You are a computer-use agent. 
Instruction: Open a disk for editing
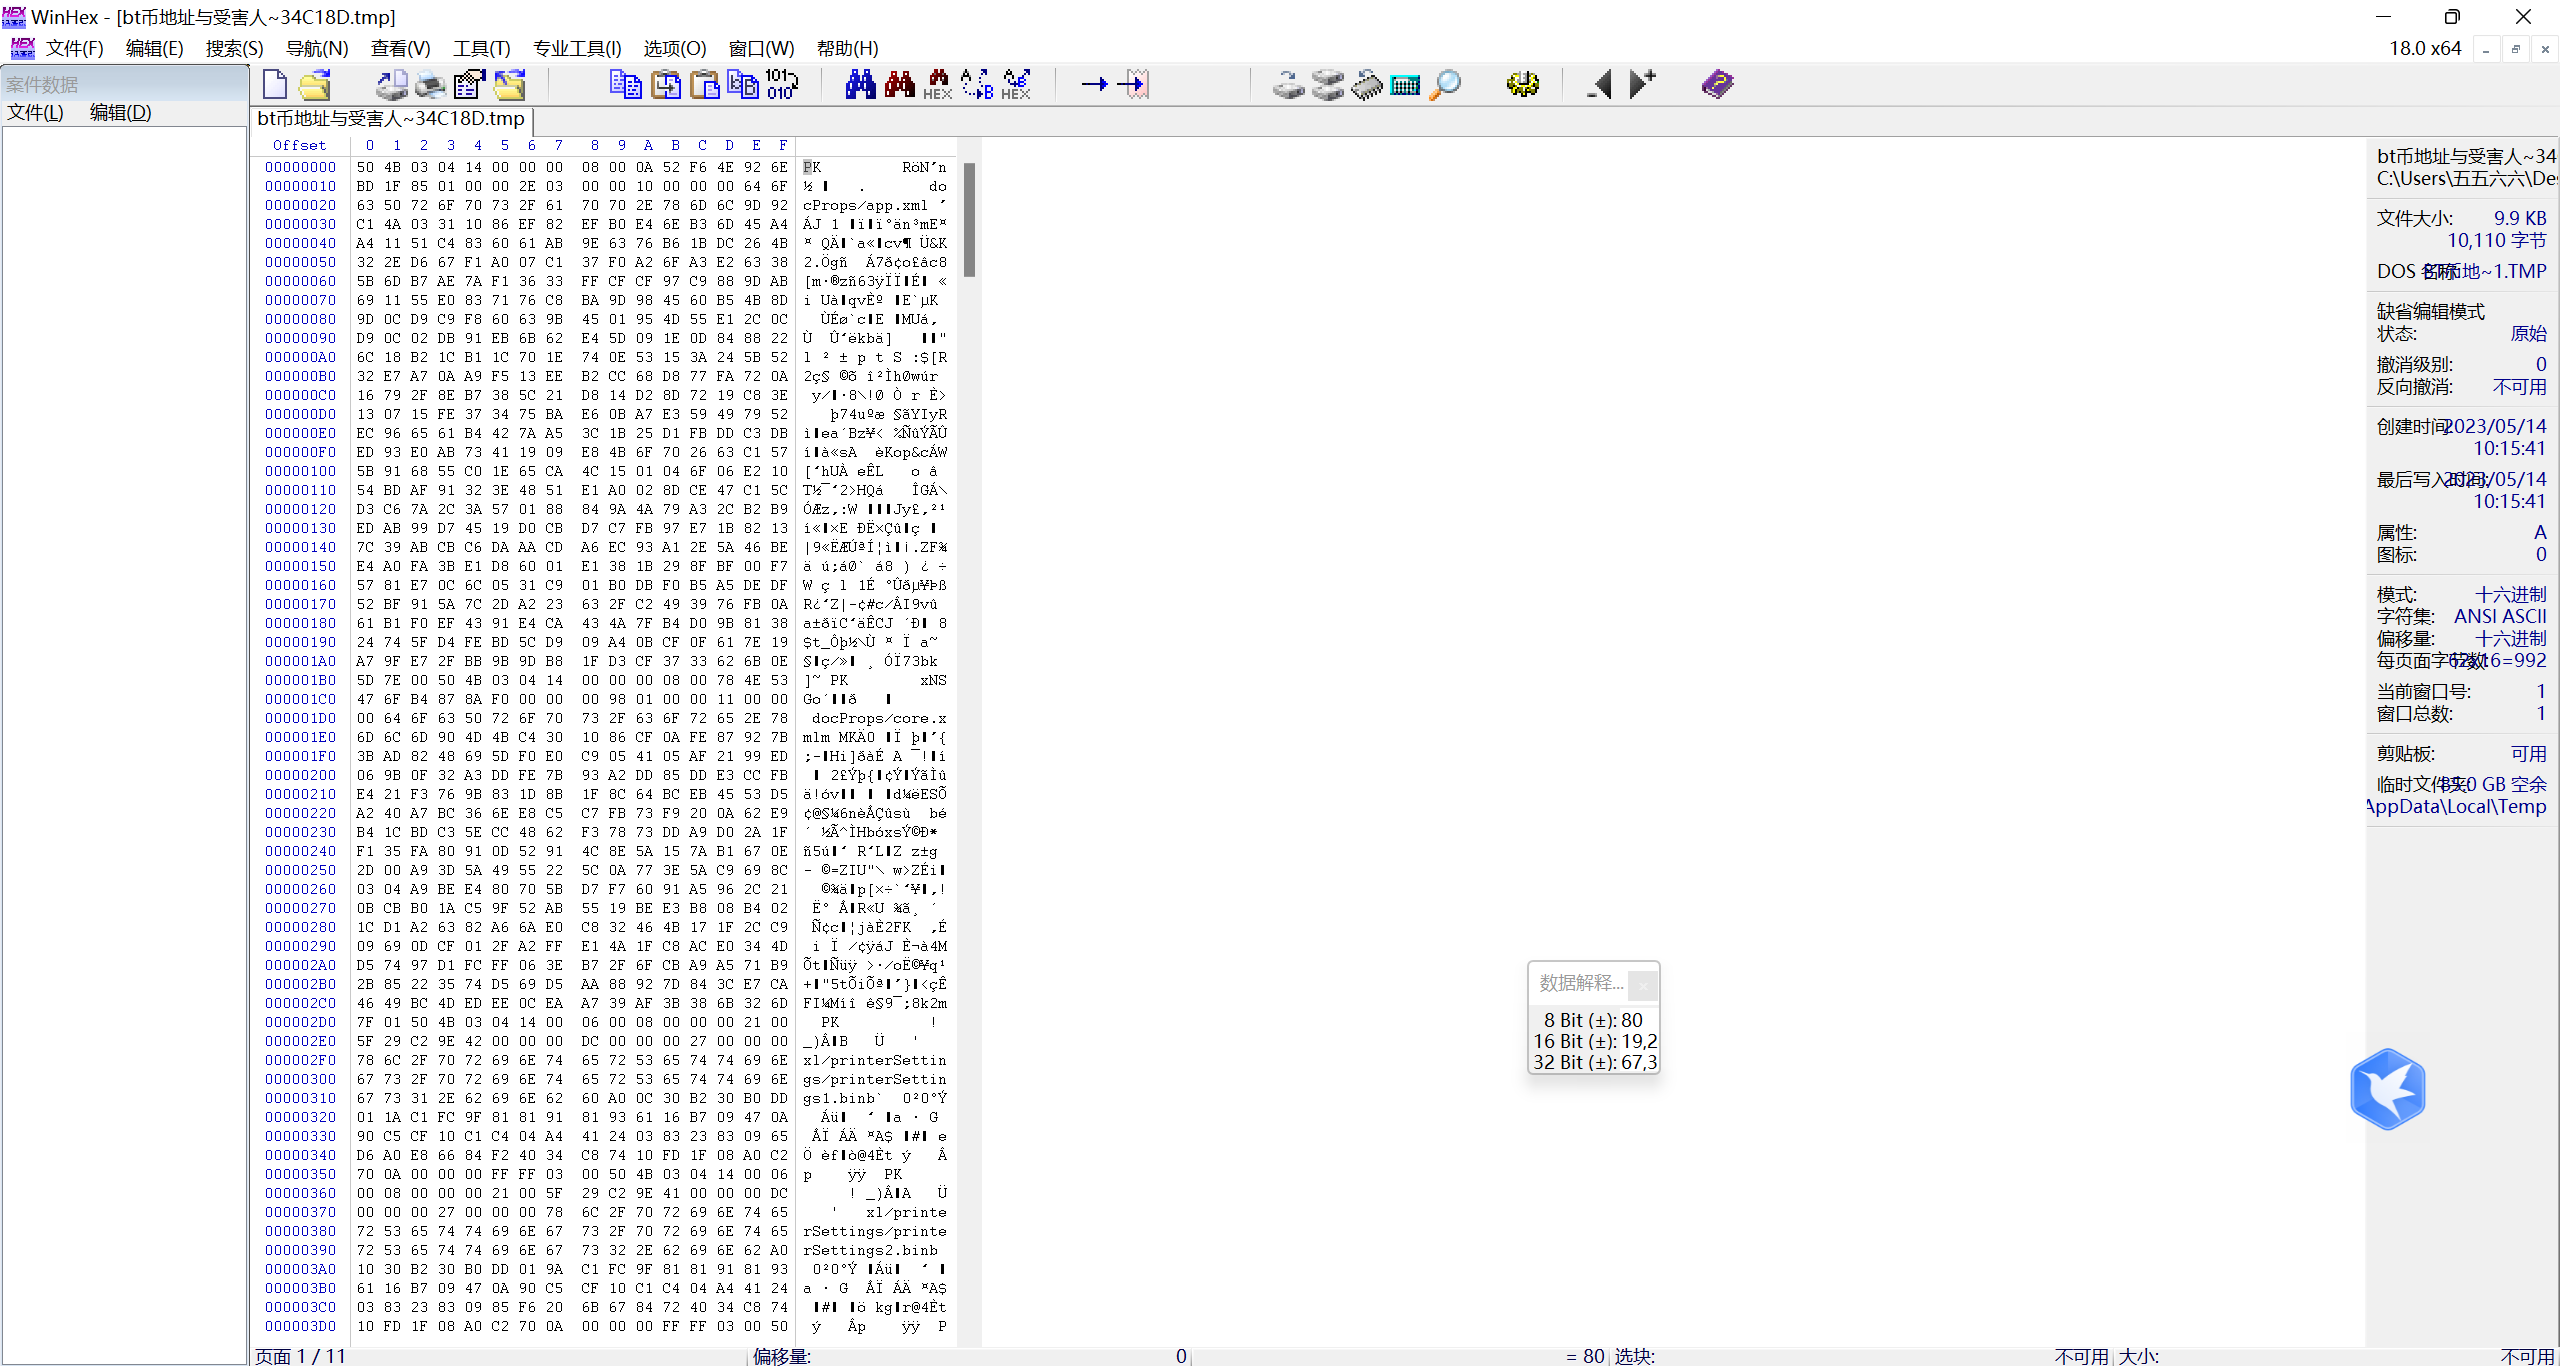pyautogui.click(x=1287, y=84)
